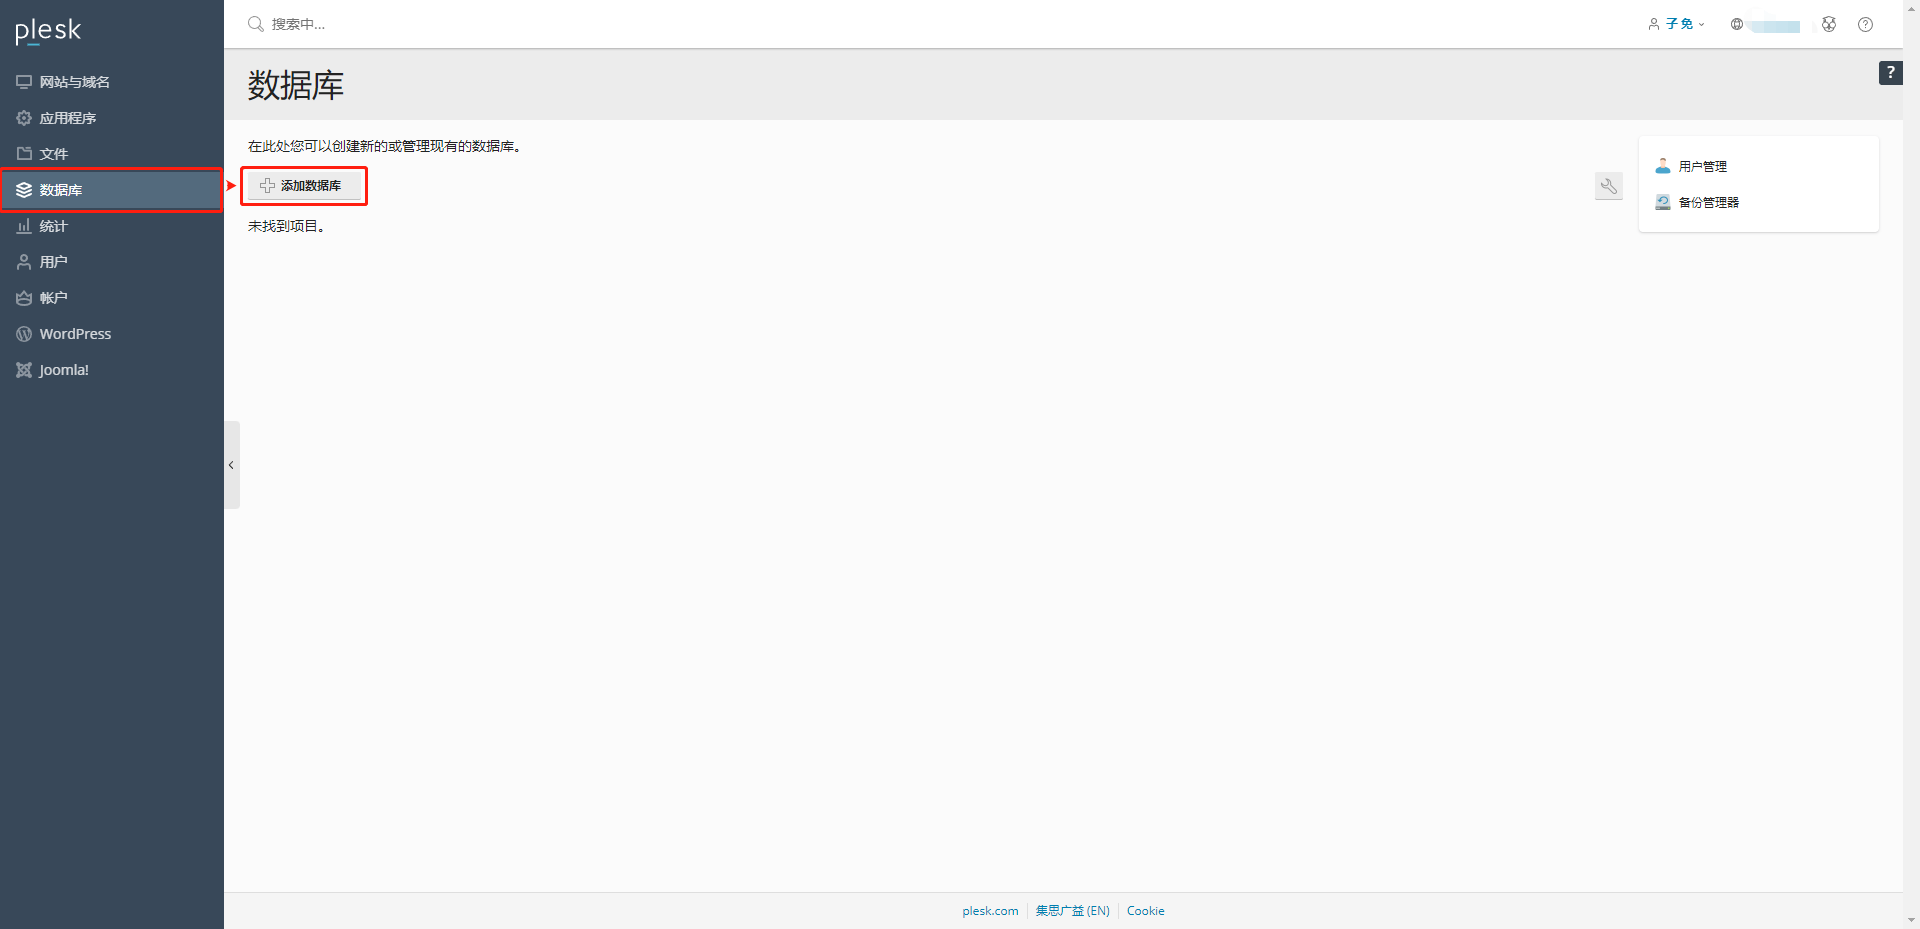Screen dimensions: 1920x929
Task: Open 文件 in the sidebar
Action: (x=112, y=154)
